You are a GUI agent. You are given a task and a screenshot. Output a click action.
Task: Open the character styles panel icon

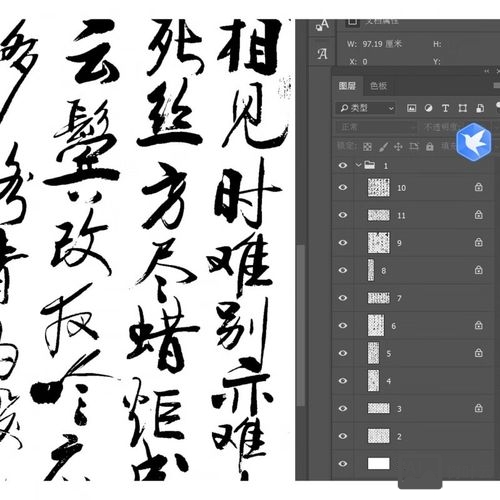[322, 25]
